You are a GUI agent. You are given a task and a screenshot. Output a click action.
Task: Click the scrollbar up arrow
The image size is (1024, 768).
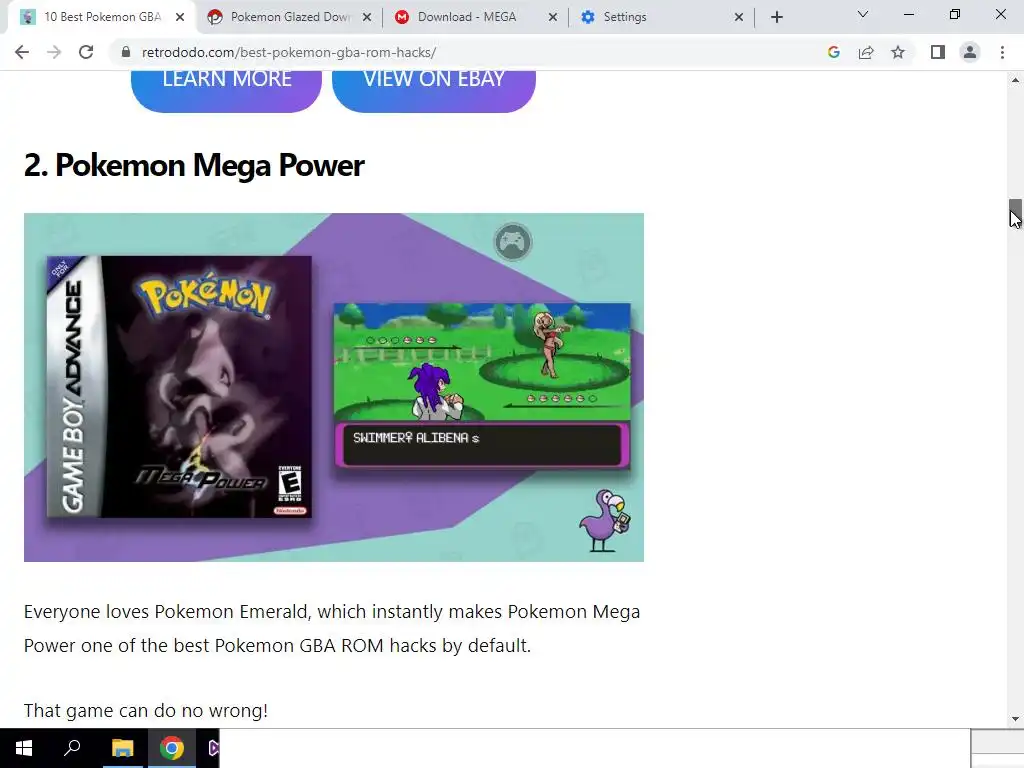click(x=1015, y=80)
